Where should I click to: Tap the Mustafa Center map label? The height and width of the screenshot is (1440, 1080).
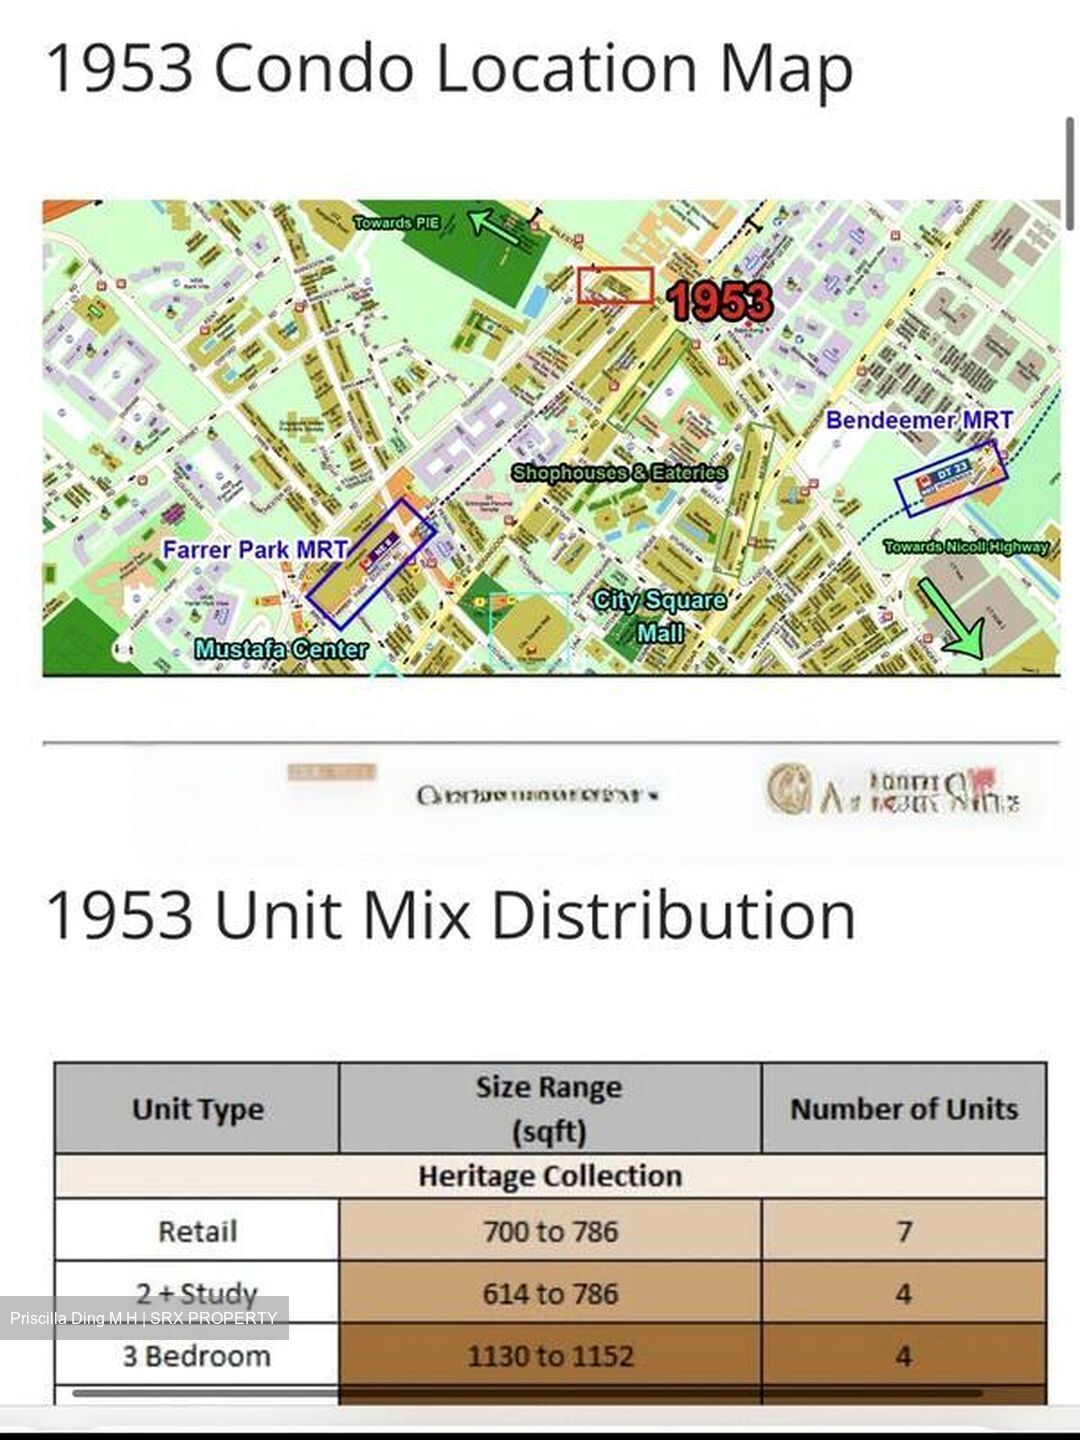click(281, 649)
